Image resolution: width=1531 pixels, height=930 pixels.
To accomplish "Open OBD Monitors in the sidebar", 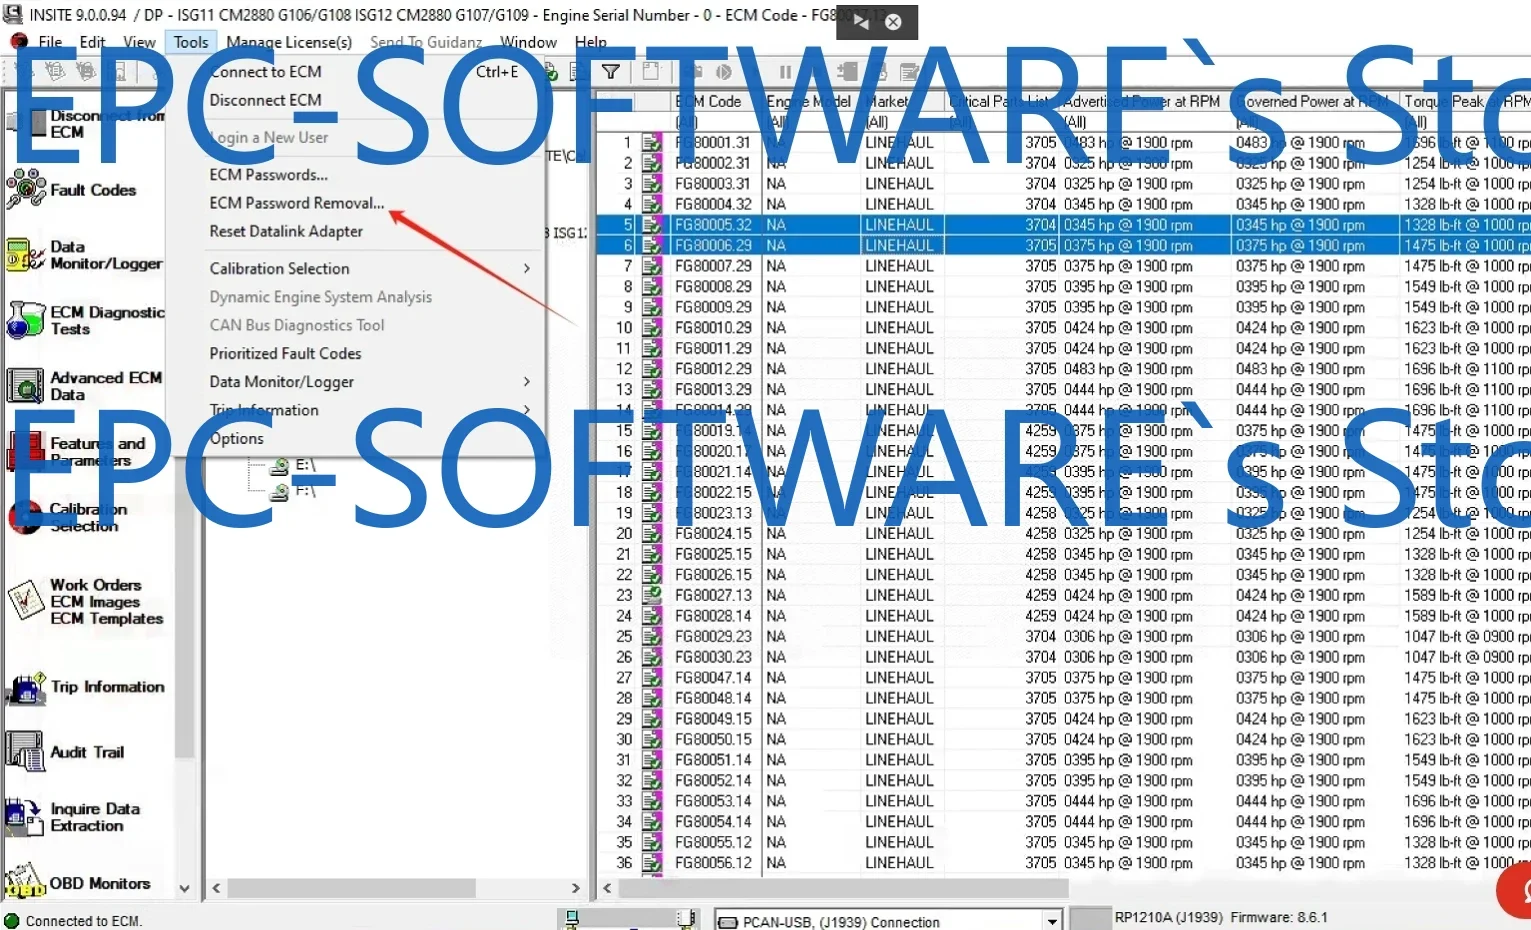I will [26, 882].
